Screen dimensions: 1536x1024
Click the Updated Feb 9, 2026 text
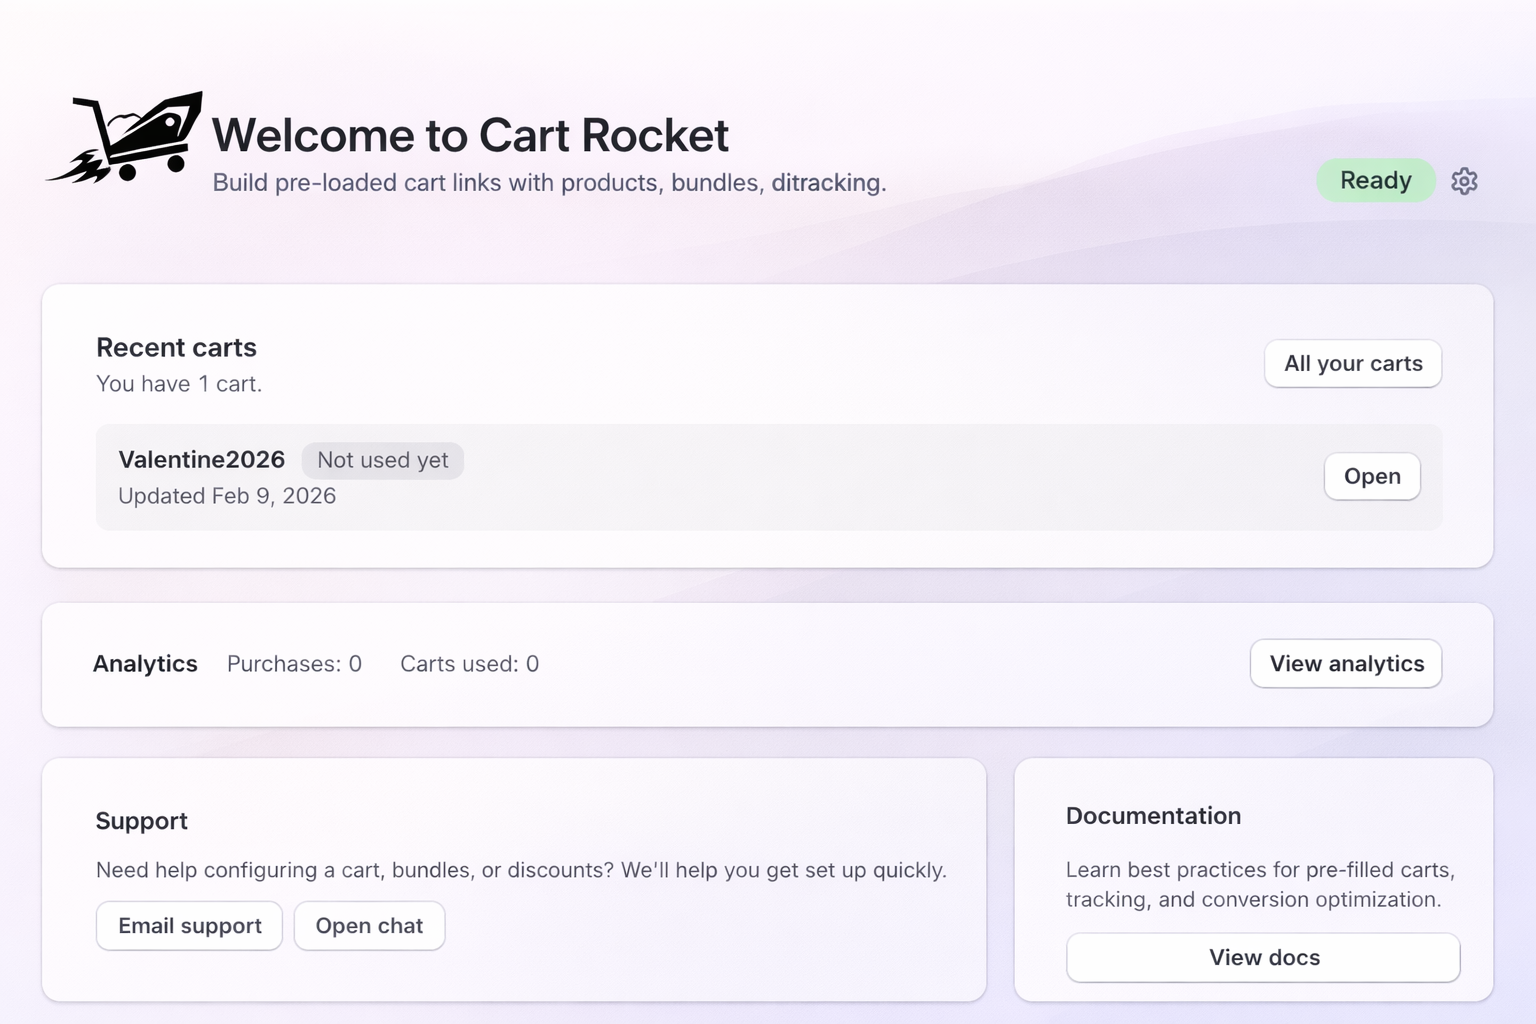[x=227, y=495]
